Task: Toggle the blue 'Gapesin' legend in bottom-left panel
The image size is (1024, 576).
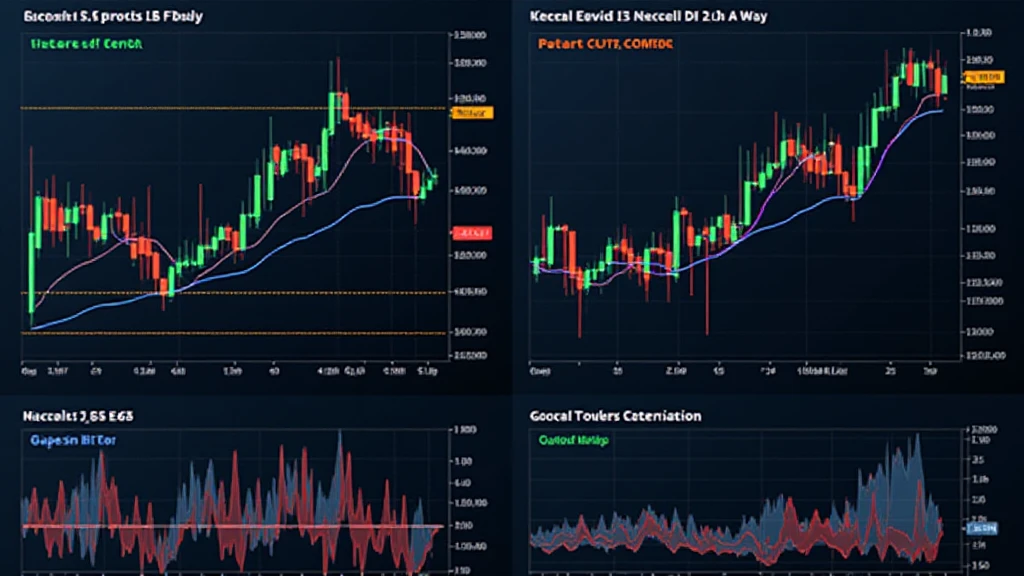Action: tap(74, 439)
